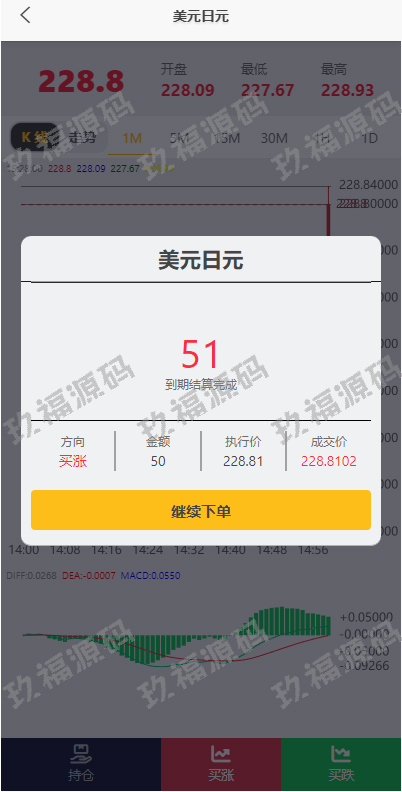Switch chart to 走势 trend mode
402x792 pixels.
click(x=82, y=137)
